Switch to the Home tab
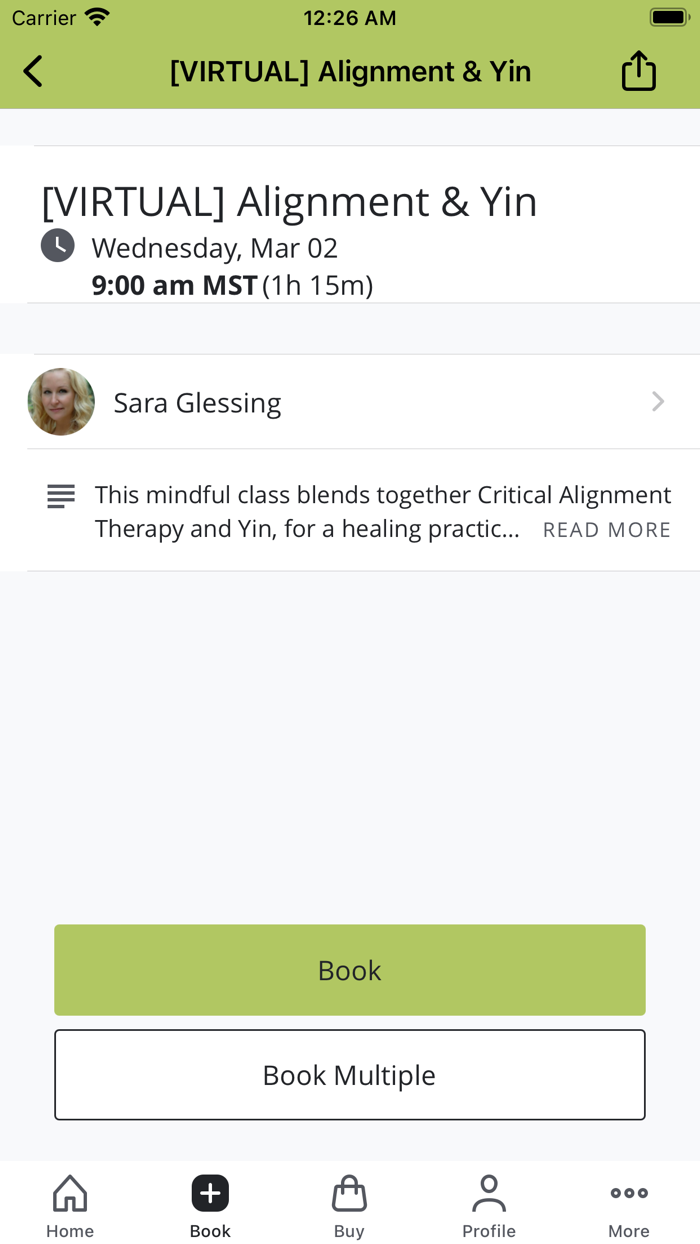 (69, 1204)
